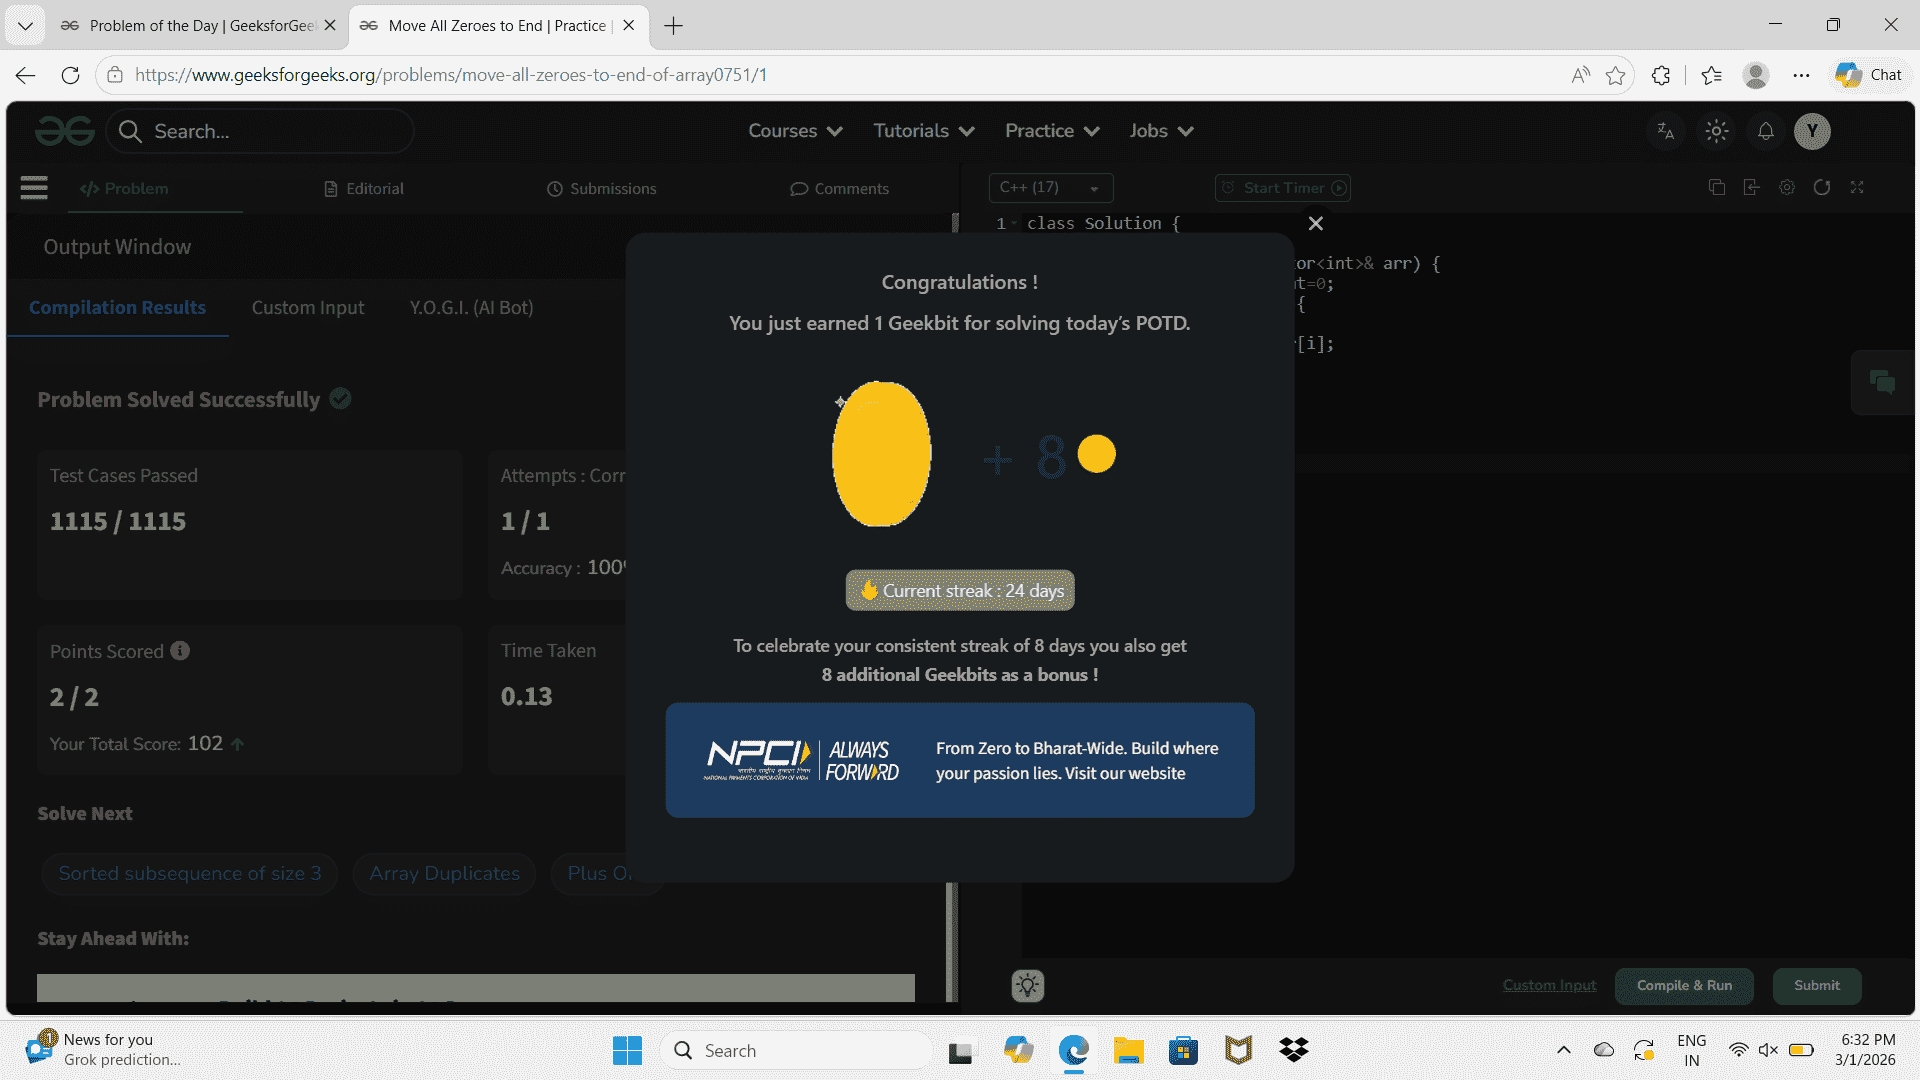Click the Windows Start button
Viewport: 1920px width, 1080px height.
(627, 1051)
